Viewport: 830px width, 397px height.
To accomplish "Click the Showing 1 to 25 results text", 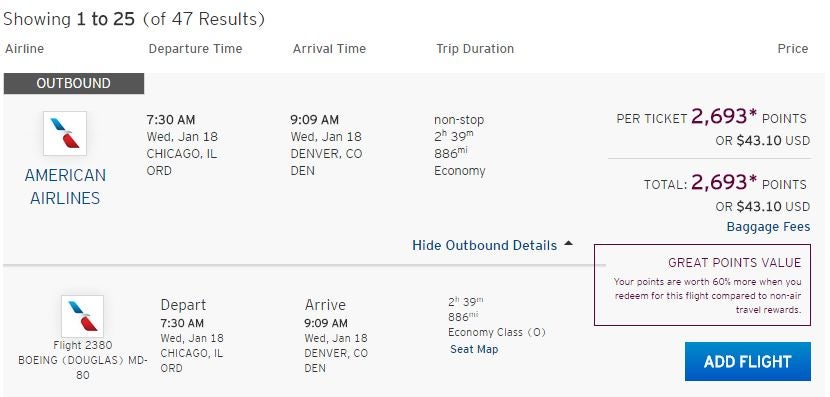I will pos(133,20).
